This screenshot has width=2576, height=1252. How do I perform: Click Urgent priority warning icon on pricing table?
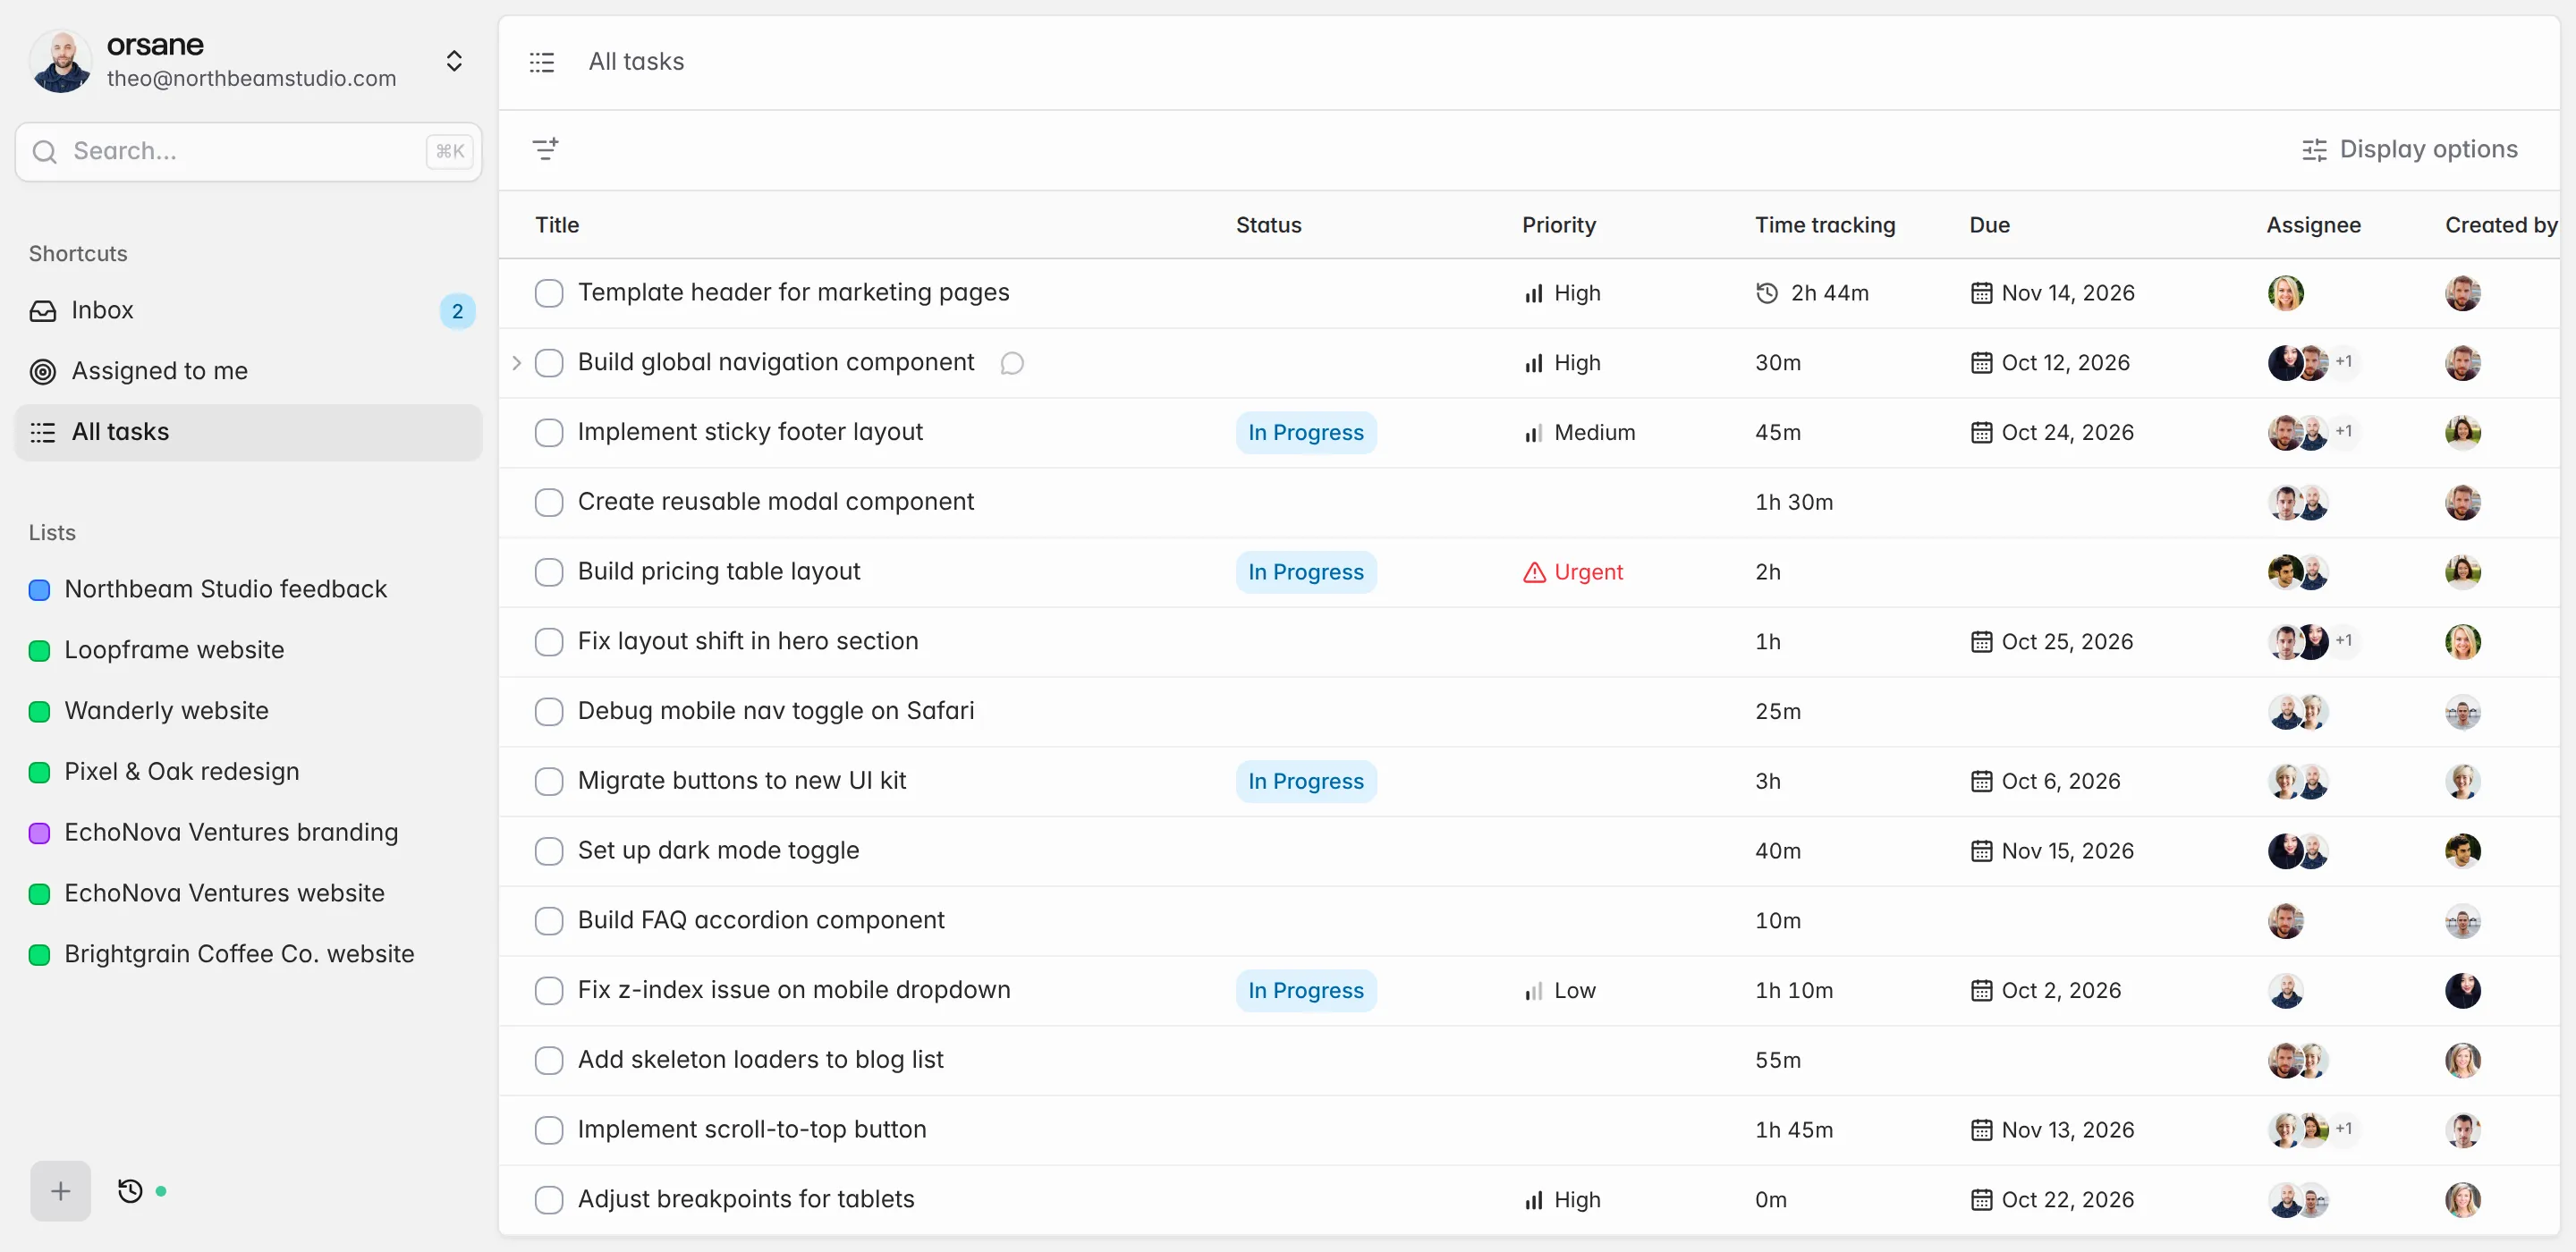point(1533,572)
